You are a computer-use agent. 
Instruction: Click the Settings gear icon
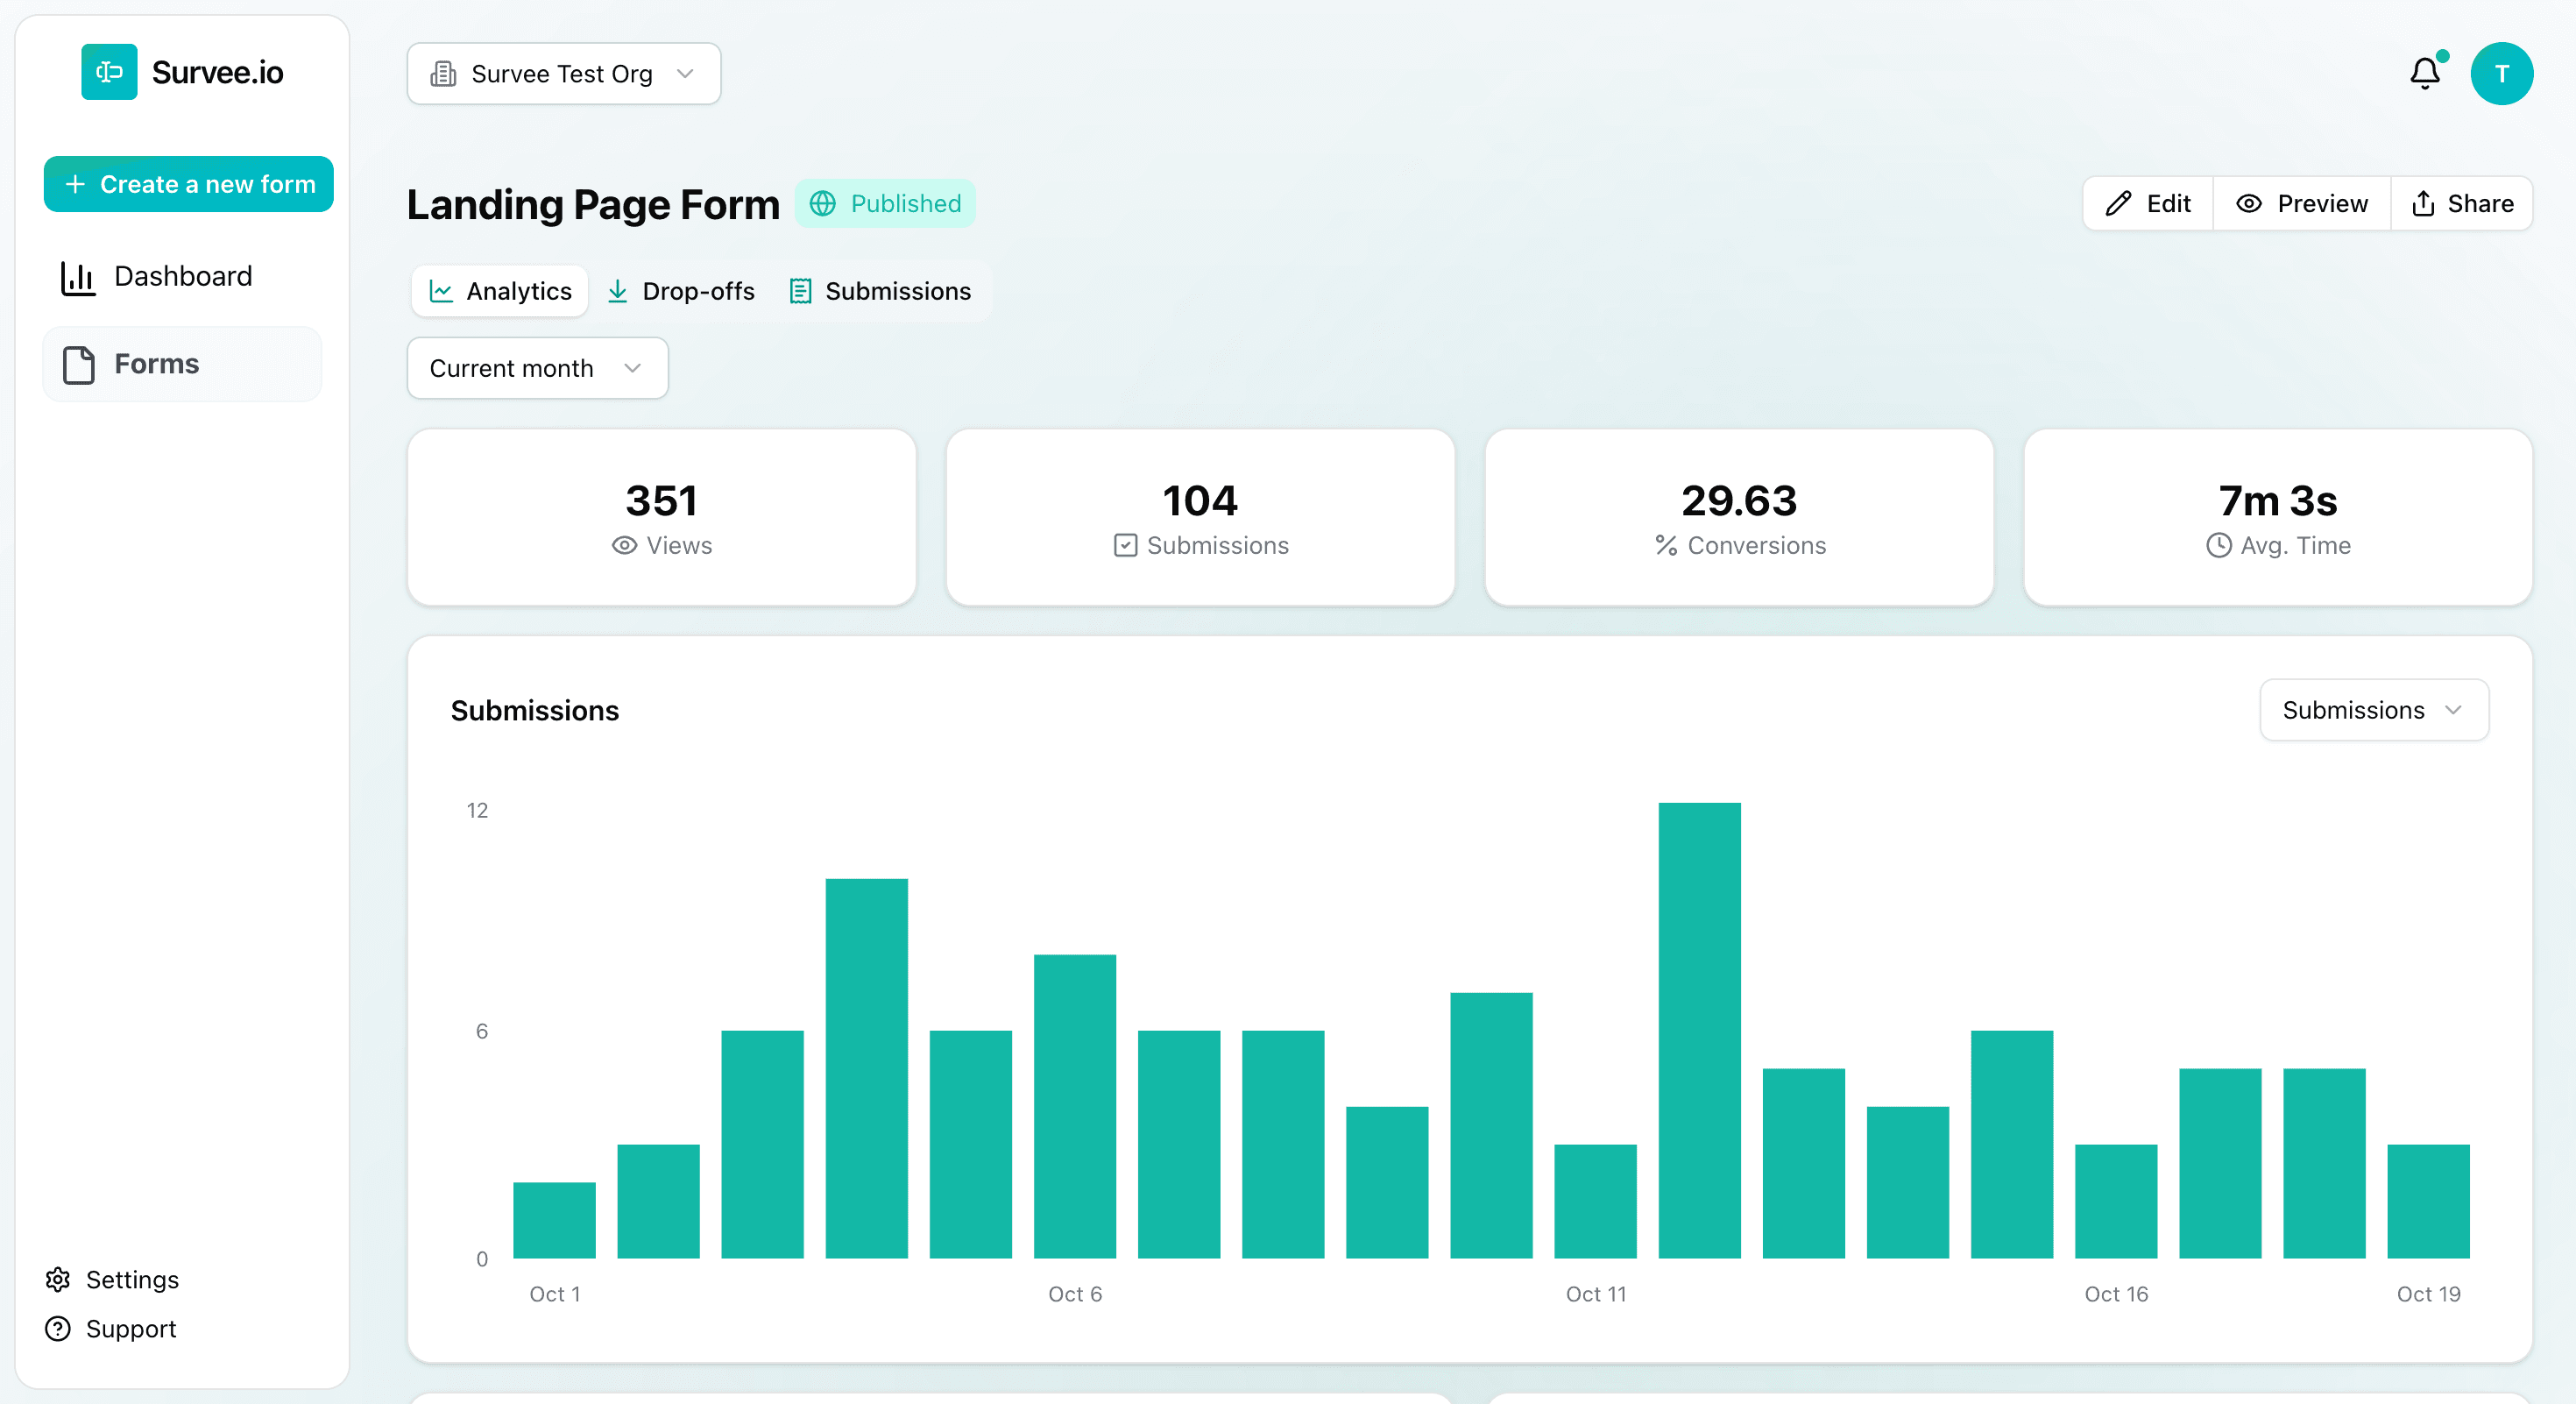point(58,1279)
